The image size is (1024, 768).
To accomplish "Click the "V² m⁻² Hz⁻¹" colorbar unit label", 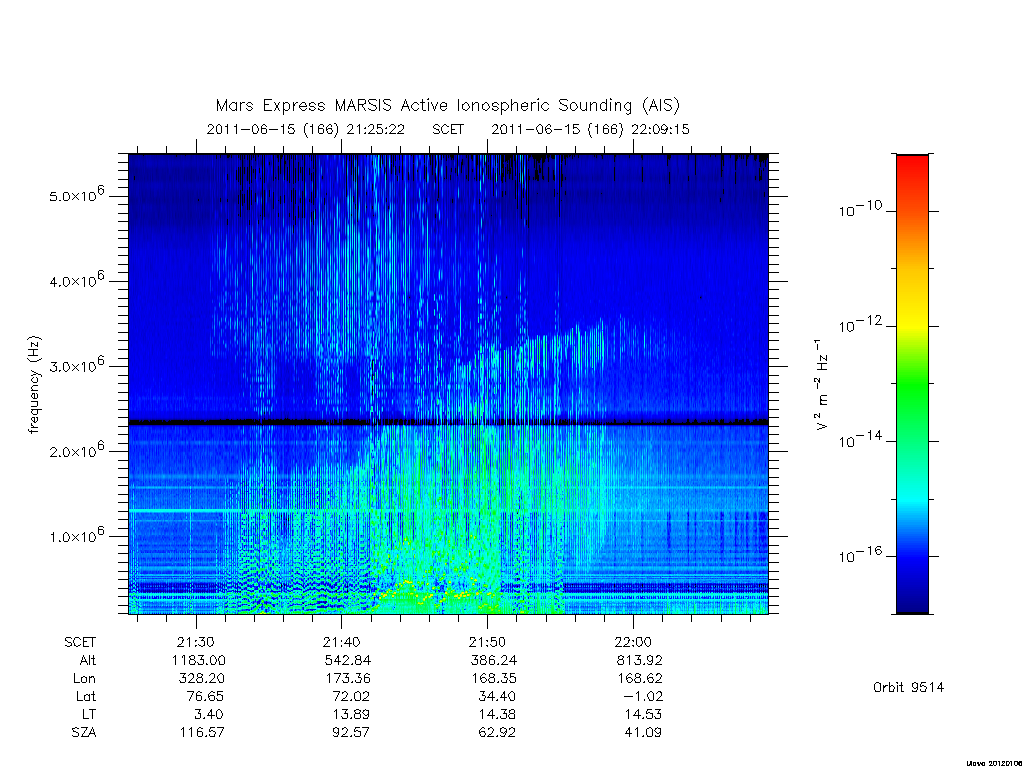I will click(822, 385).
